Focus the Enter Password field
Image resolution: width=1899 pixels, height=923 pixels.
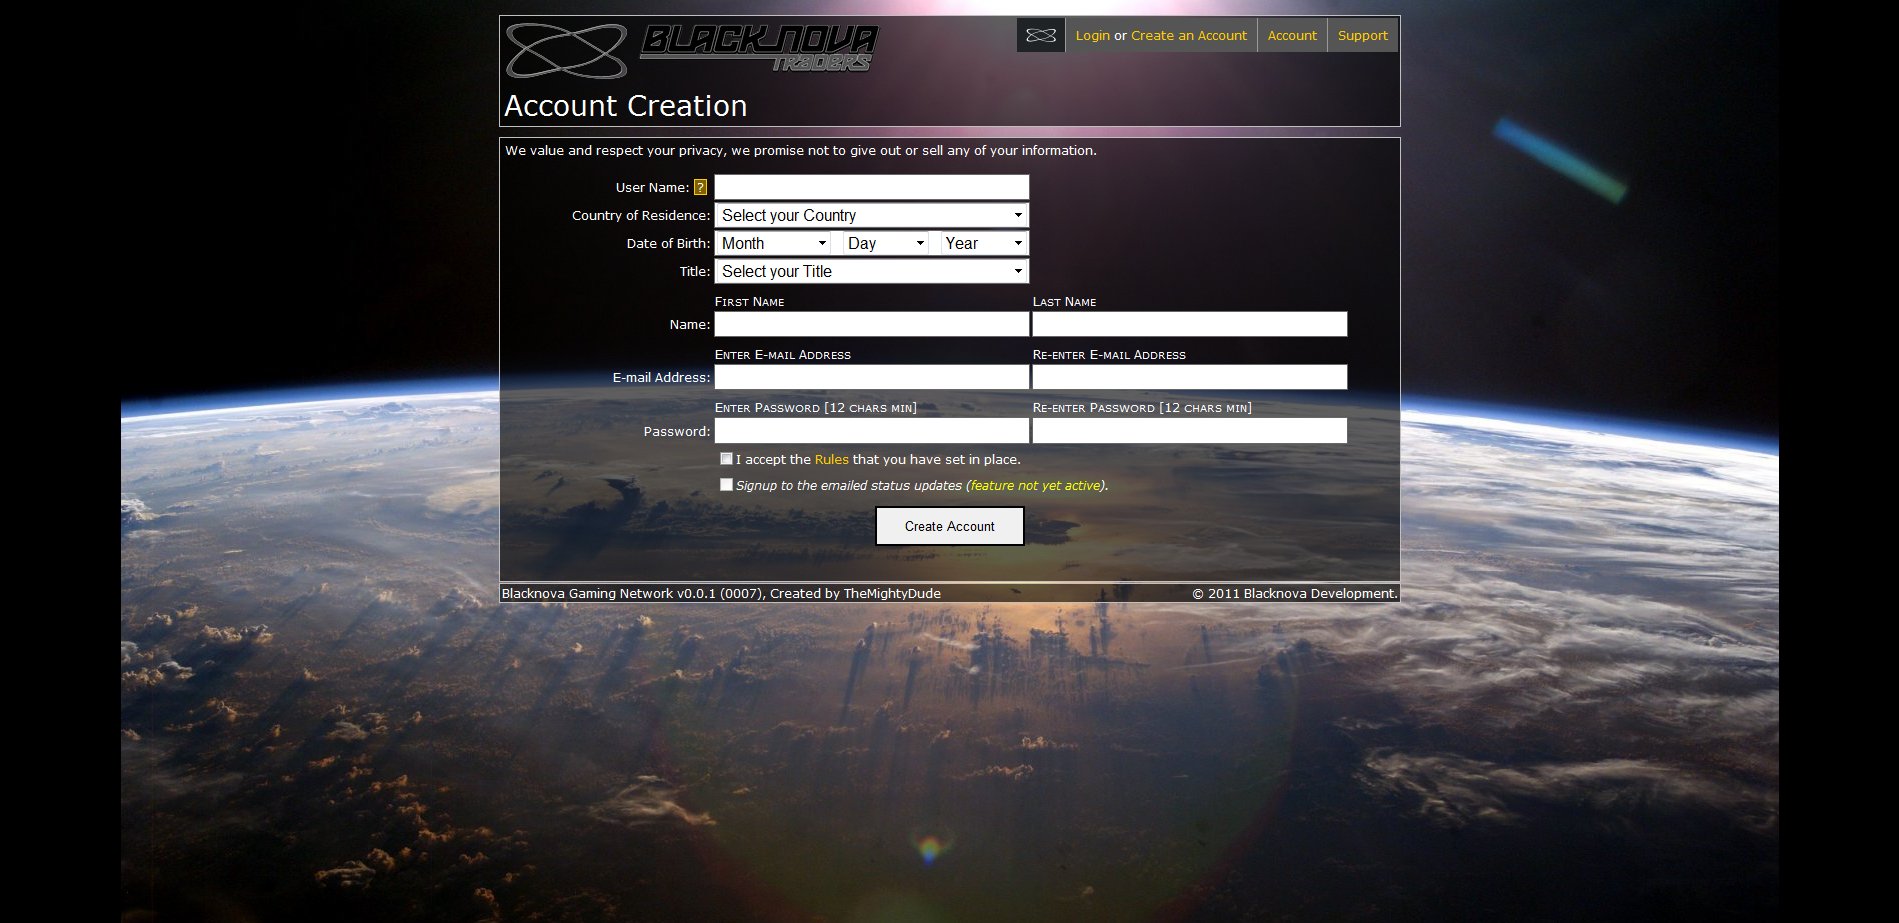point(872,431)
